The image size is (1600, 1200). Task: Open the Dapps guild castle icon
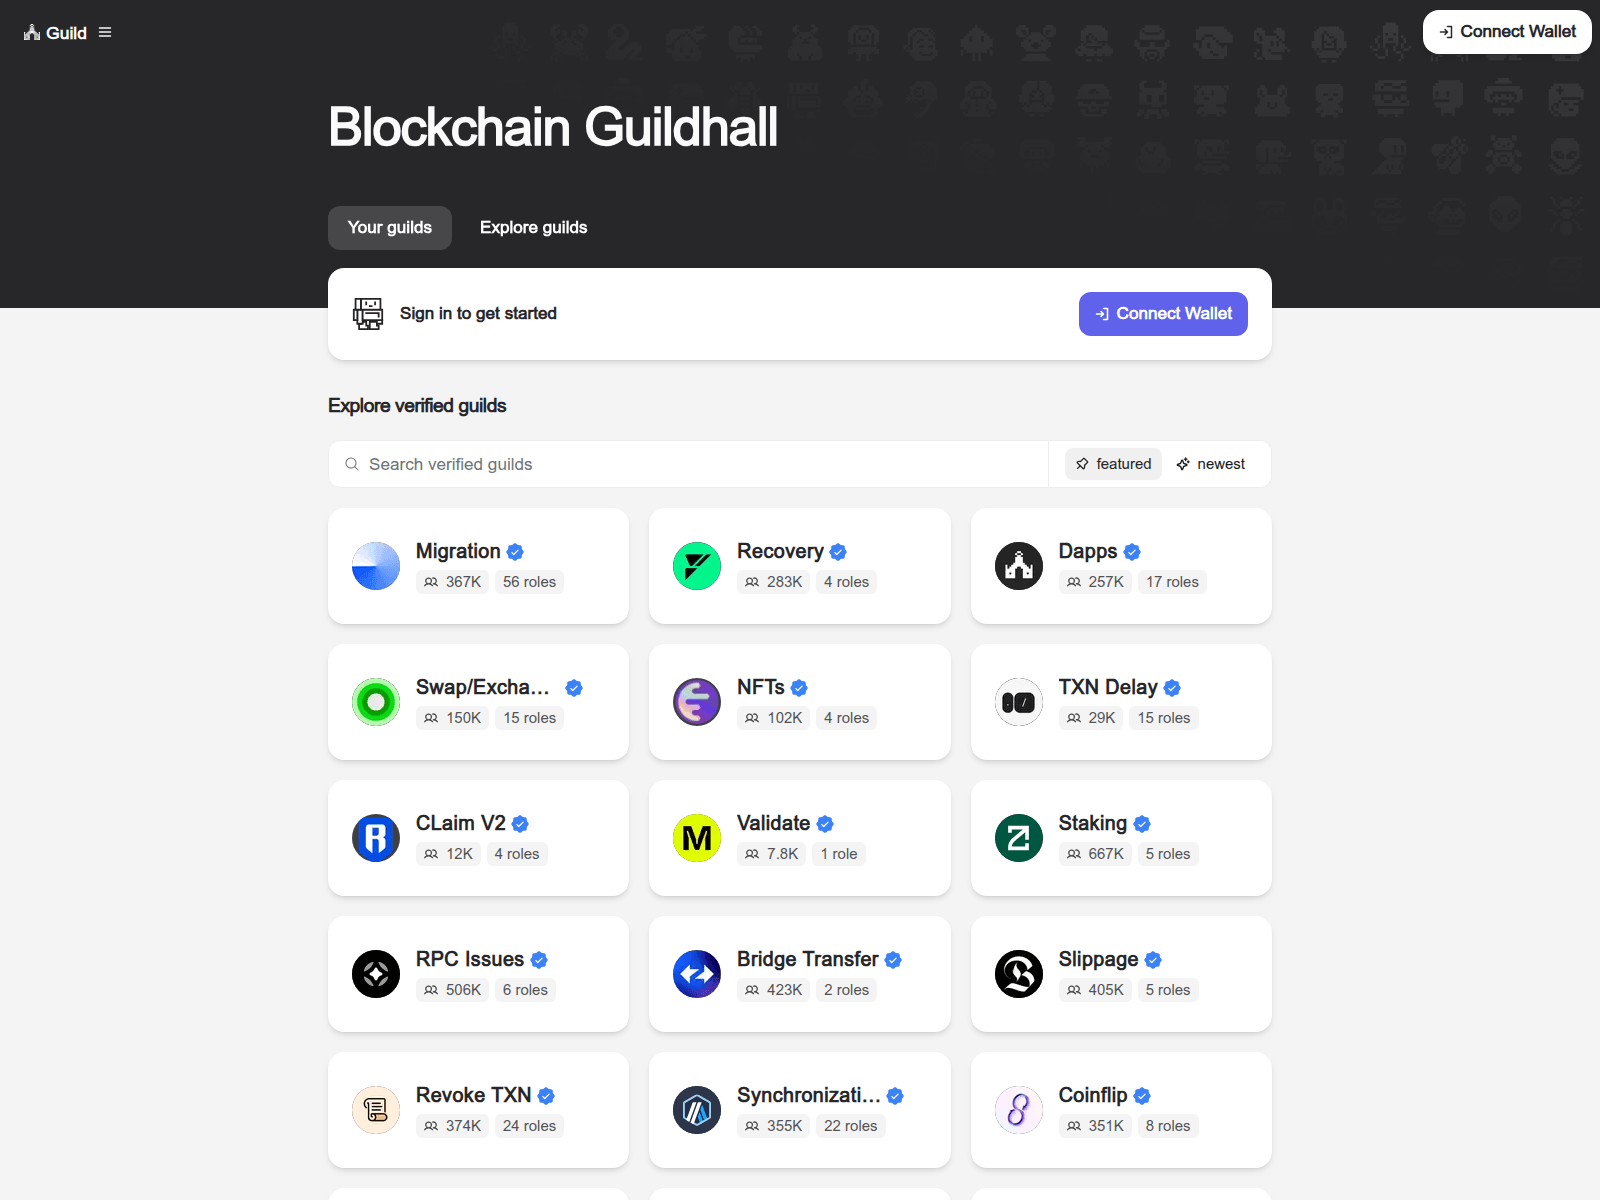tap(1018, 566)
